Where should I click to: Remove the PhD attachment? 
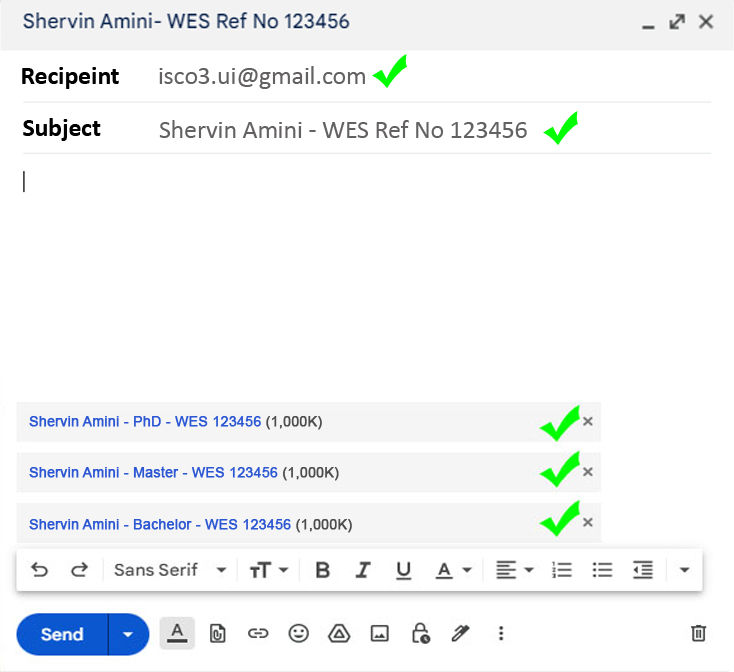tap(588, 422)
